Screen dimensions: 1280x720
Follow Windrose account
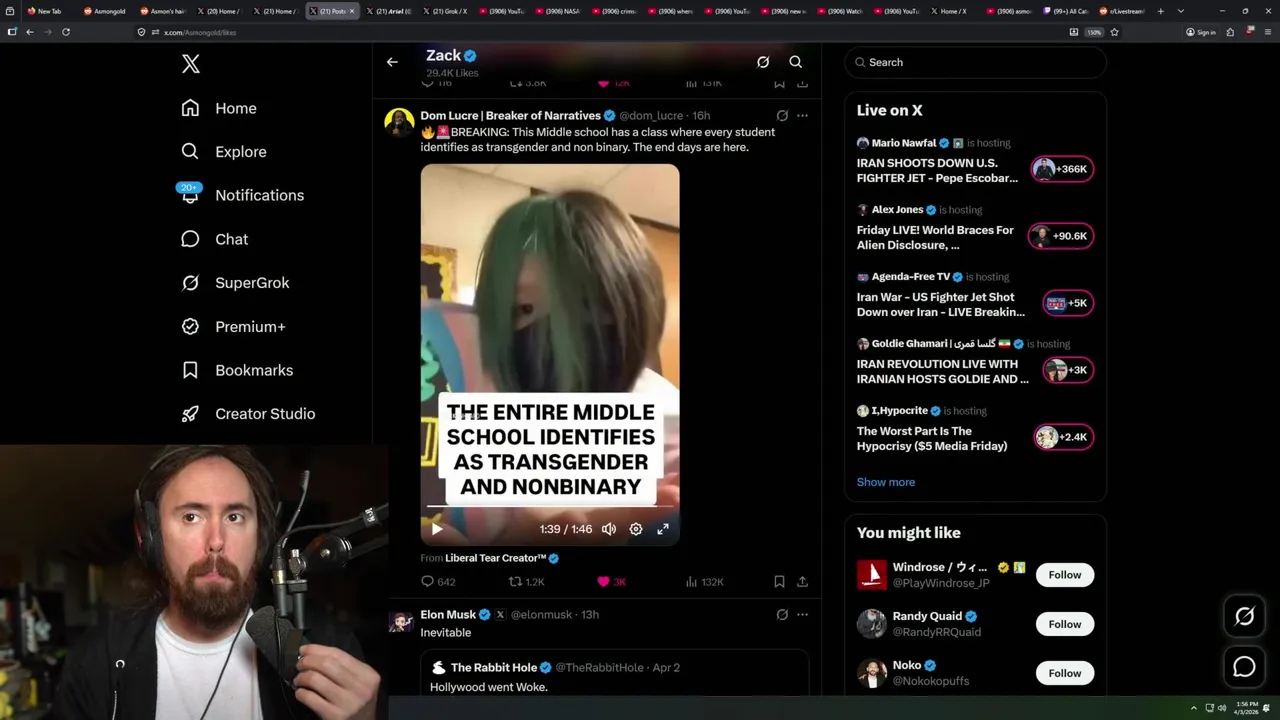click(x=1065, y=575)
